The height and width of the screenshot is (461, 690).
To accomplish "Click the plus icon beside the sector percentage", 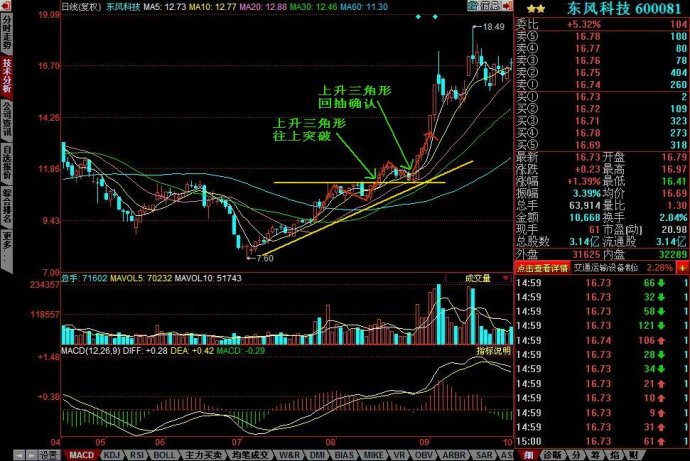I will [x=683, y=267].
